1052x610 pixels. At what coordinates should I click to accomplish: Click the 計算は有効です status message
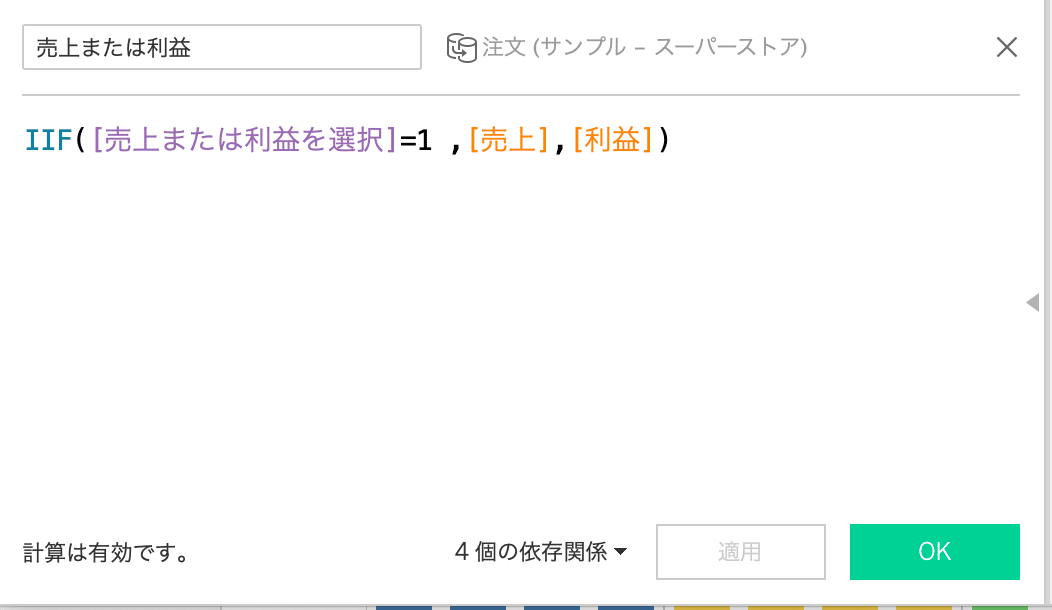107,552
